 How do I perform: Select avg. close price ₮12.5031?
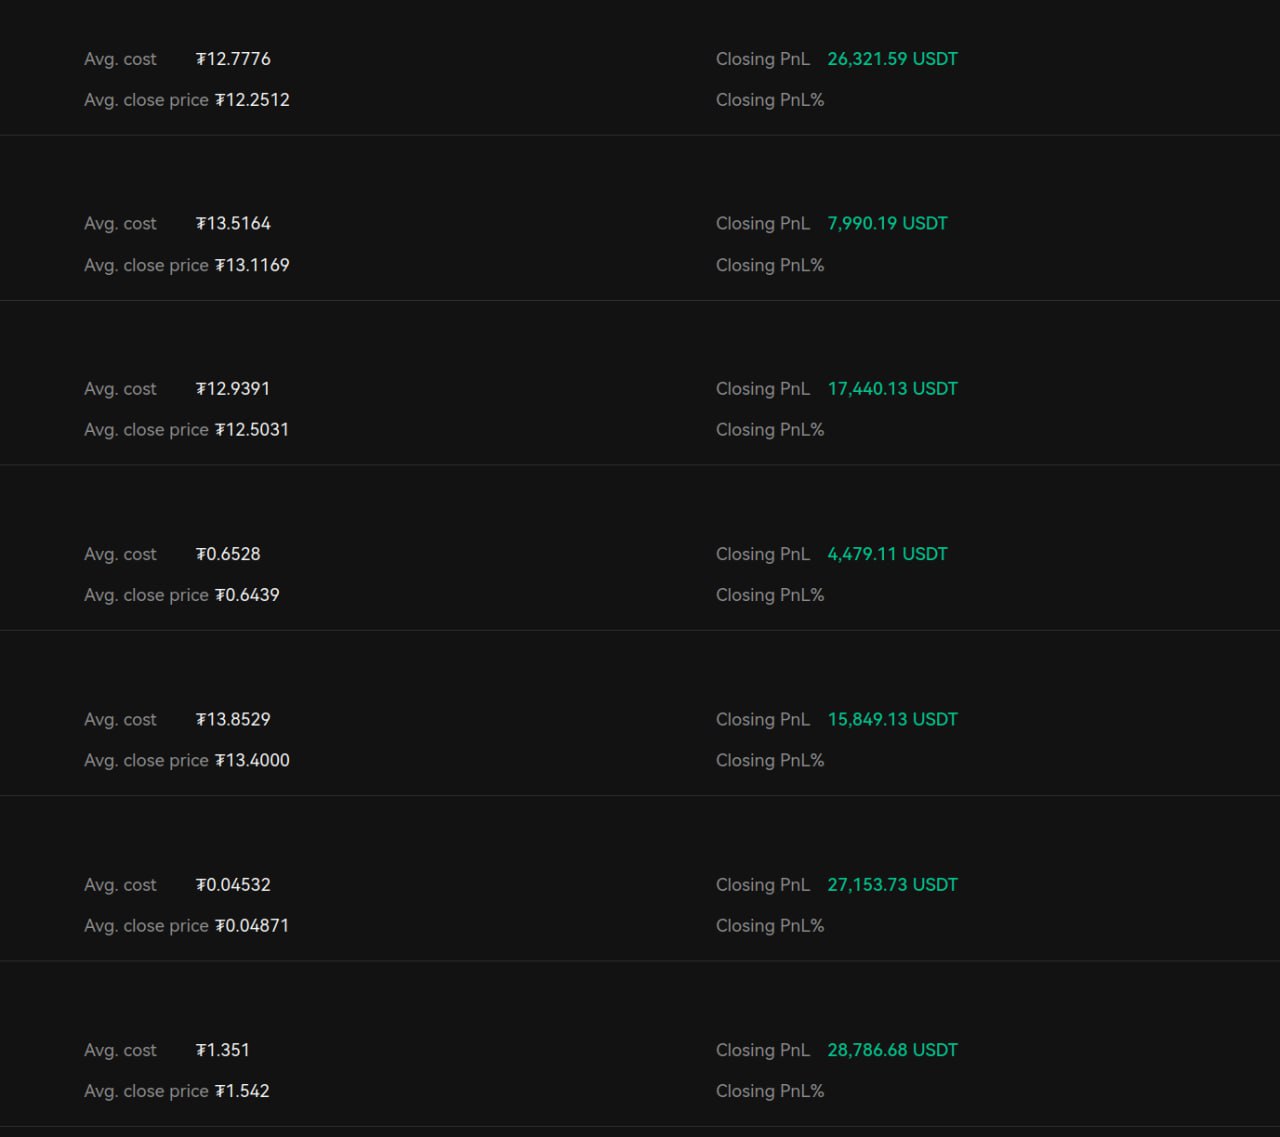click(x=252, y=430)
